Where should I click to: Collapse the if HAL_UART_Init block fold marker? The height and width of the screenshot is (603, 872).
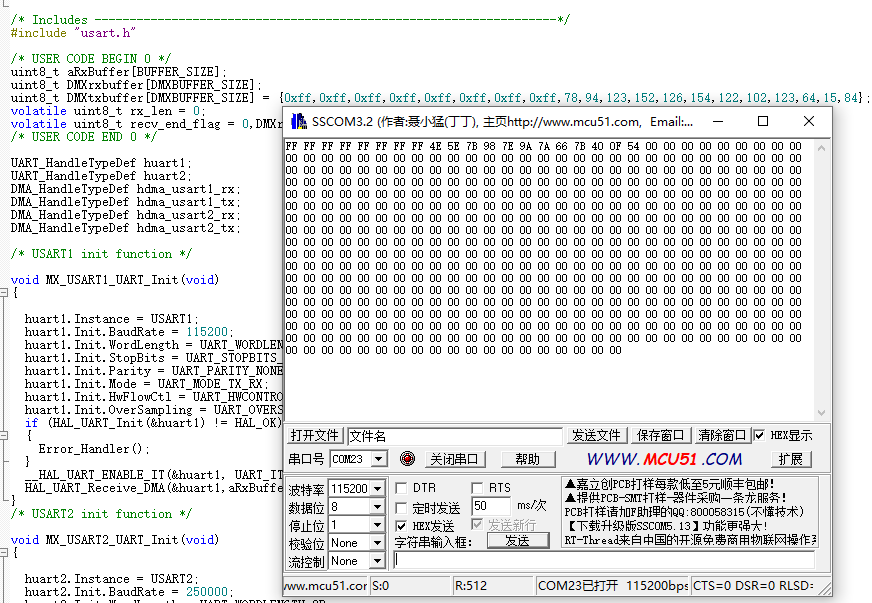click(3, 436)
